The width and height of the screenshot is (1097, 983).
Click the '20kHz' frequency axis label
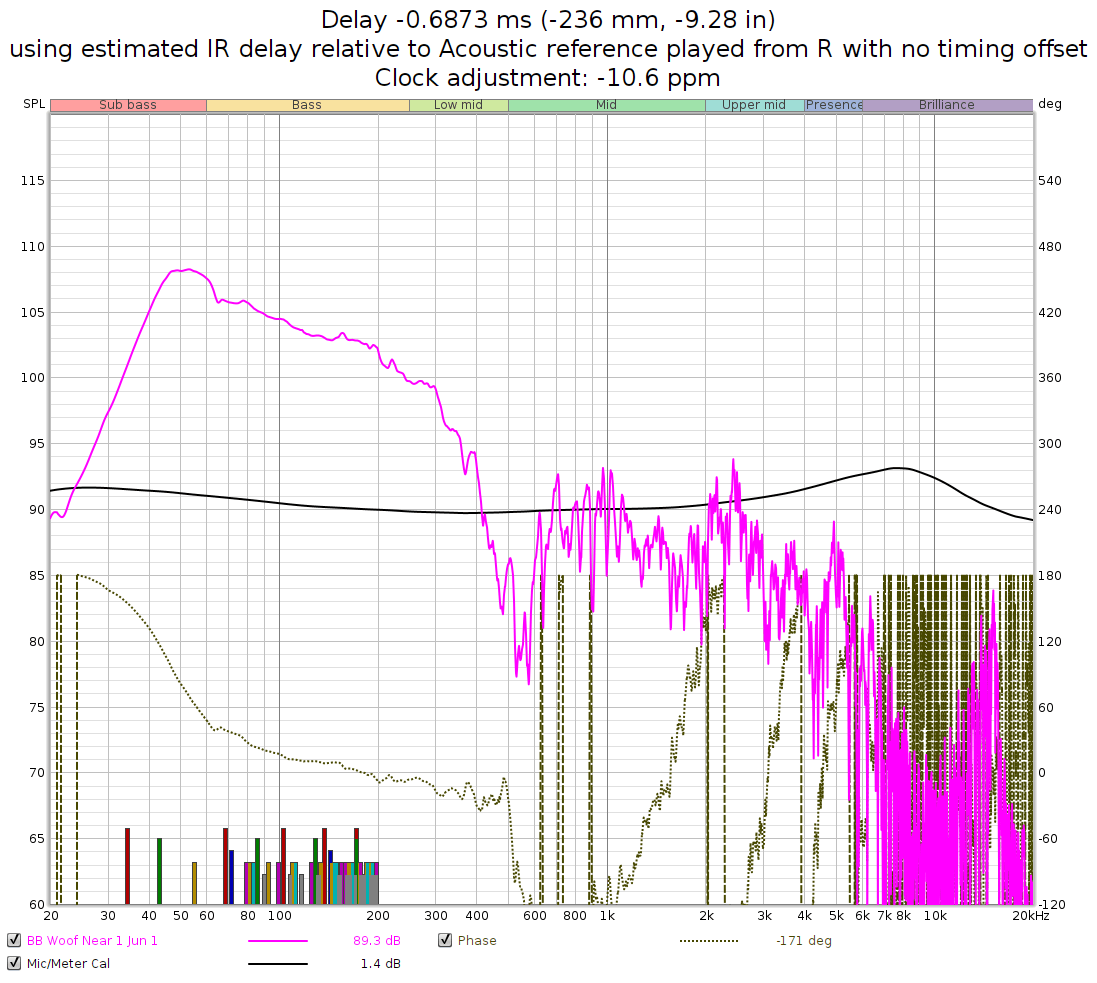1031,916
